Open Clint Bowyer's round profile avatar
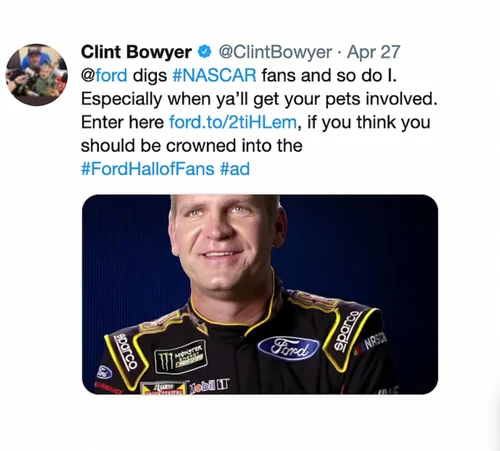Image resolution: width=500 pixels, height=451 pixels. (x=37, y=75)
